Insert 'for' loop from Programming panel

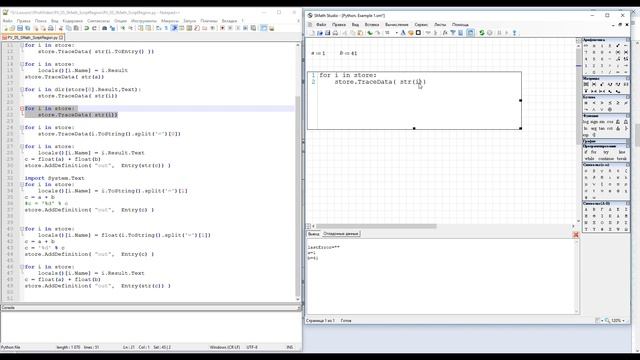click(593, 152)
